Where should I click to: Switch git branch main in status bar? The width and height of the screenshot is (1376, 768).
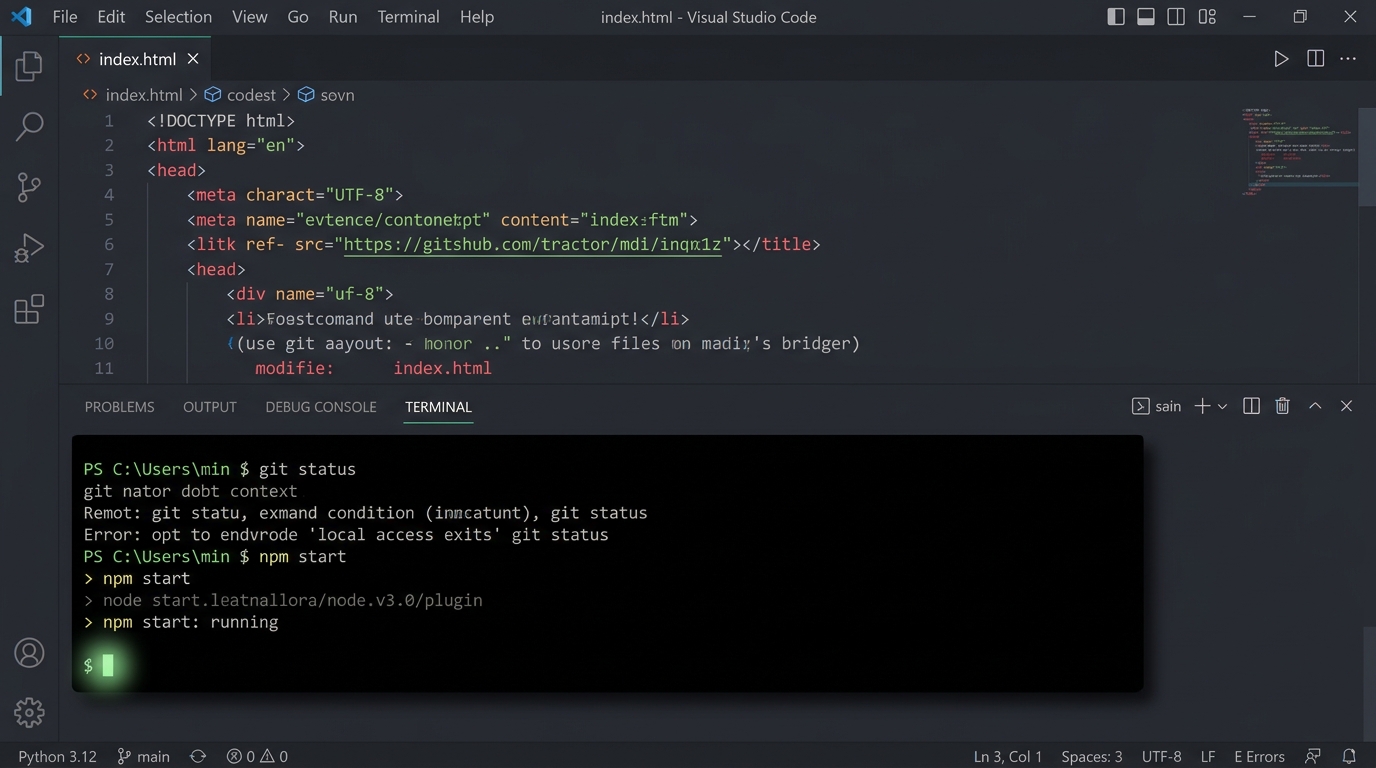143,756
